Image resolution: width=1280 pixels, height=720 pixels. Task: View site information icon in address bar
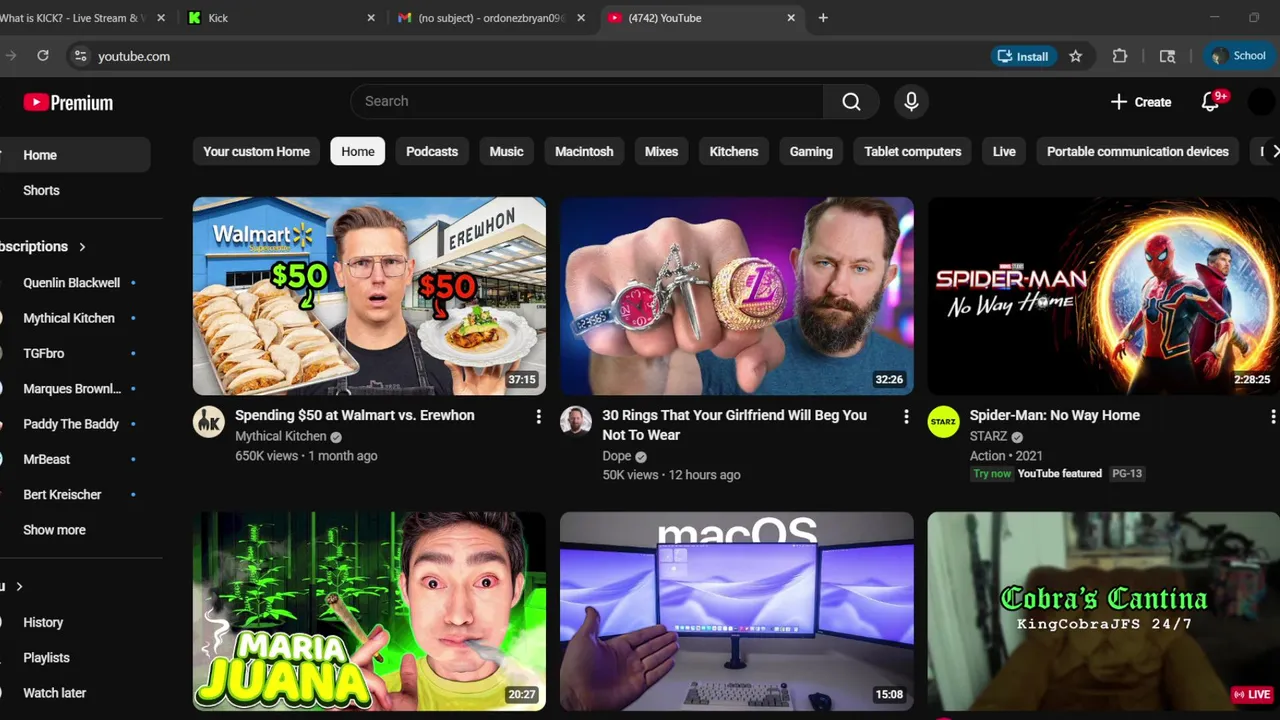coord(80,56)
